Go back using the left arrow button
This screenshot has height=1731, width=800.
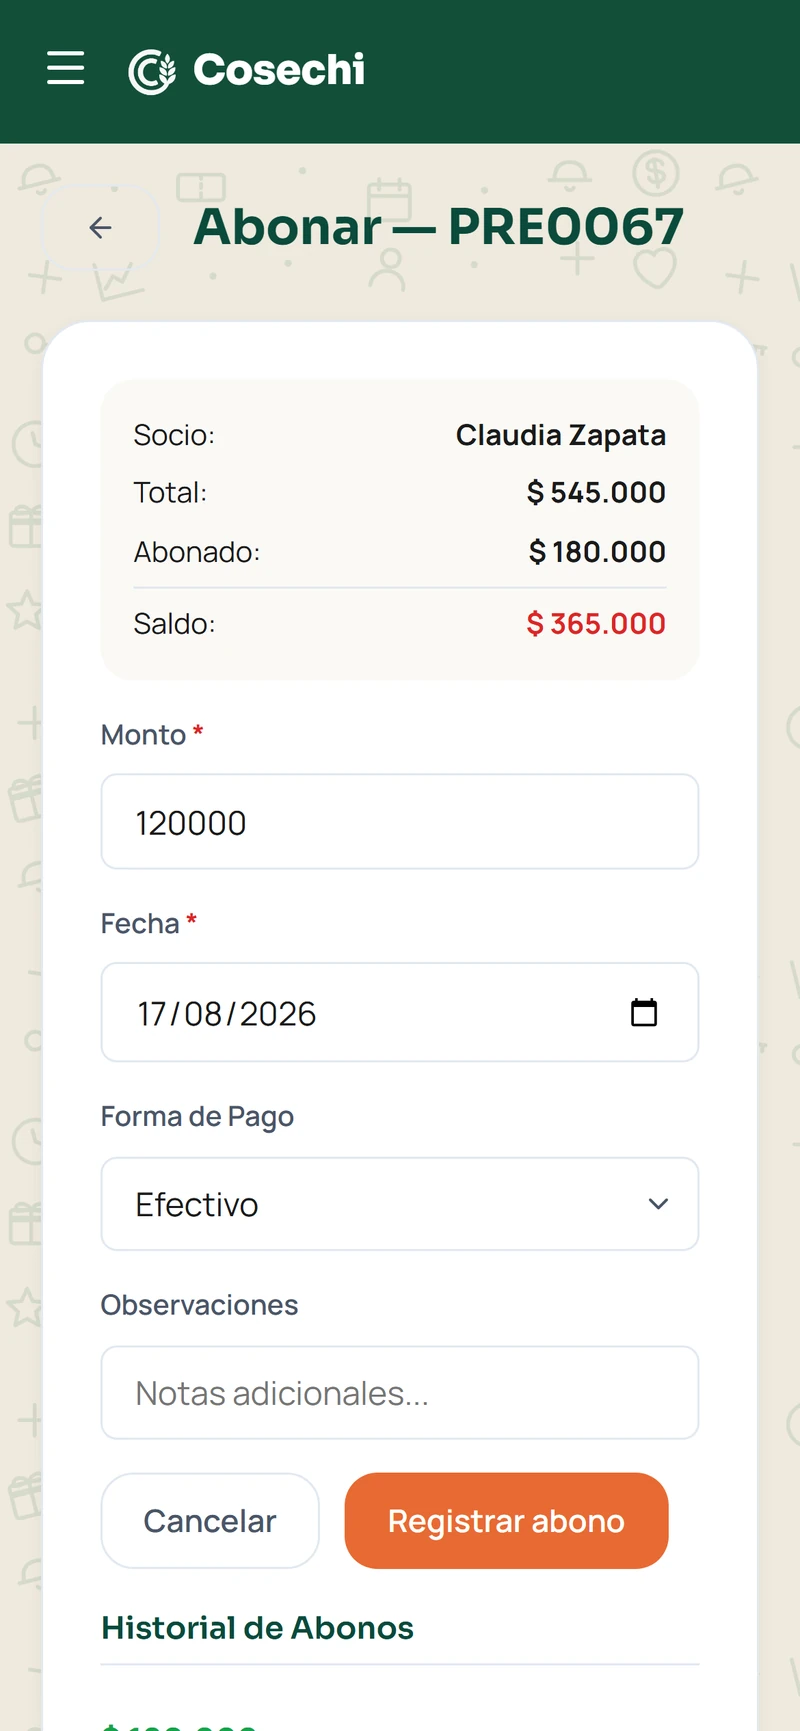pos(100,228)
